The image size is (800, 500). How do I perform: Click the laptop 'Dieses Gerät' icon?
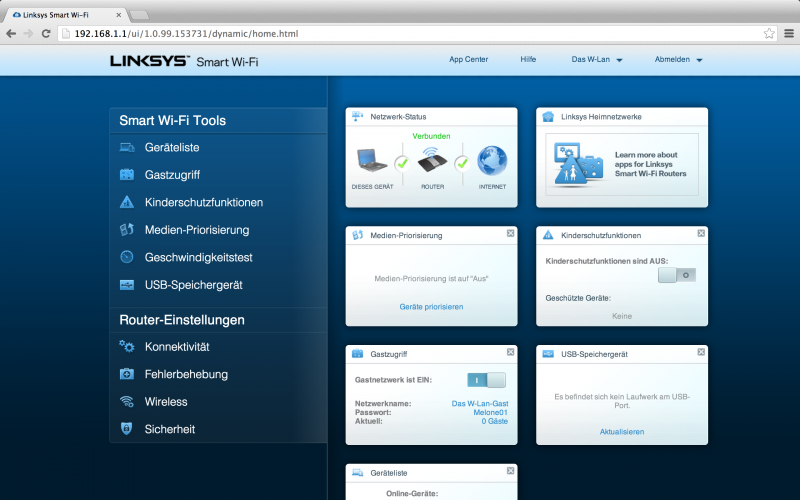(372, 161)
